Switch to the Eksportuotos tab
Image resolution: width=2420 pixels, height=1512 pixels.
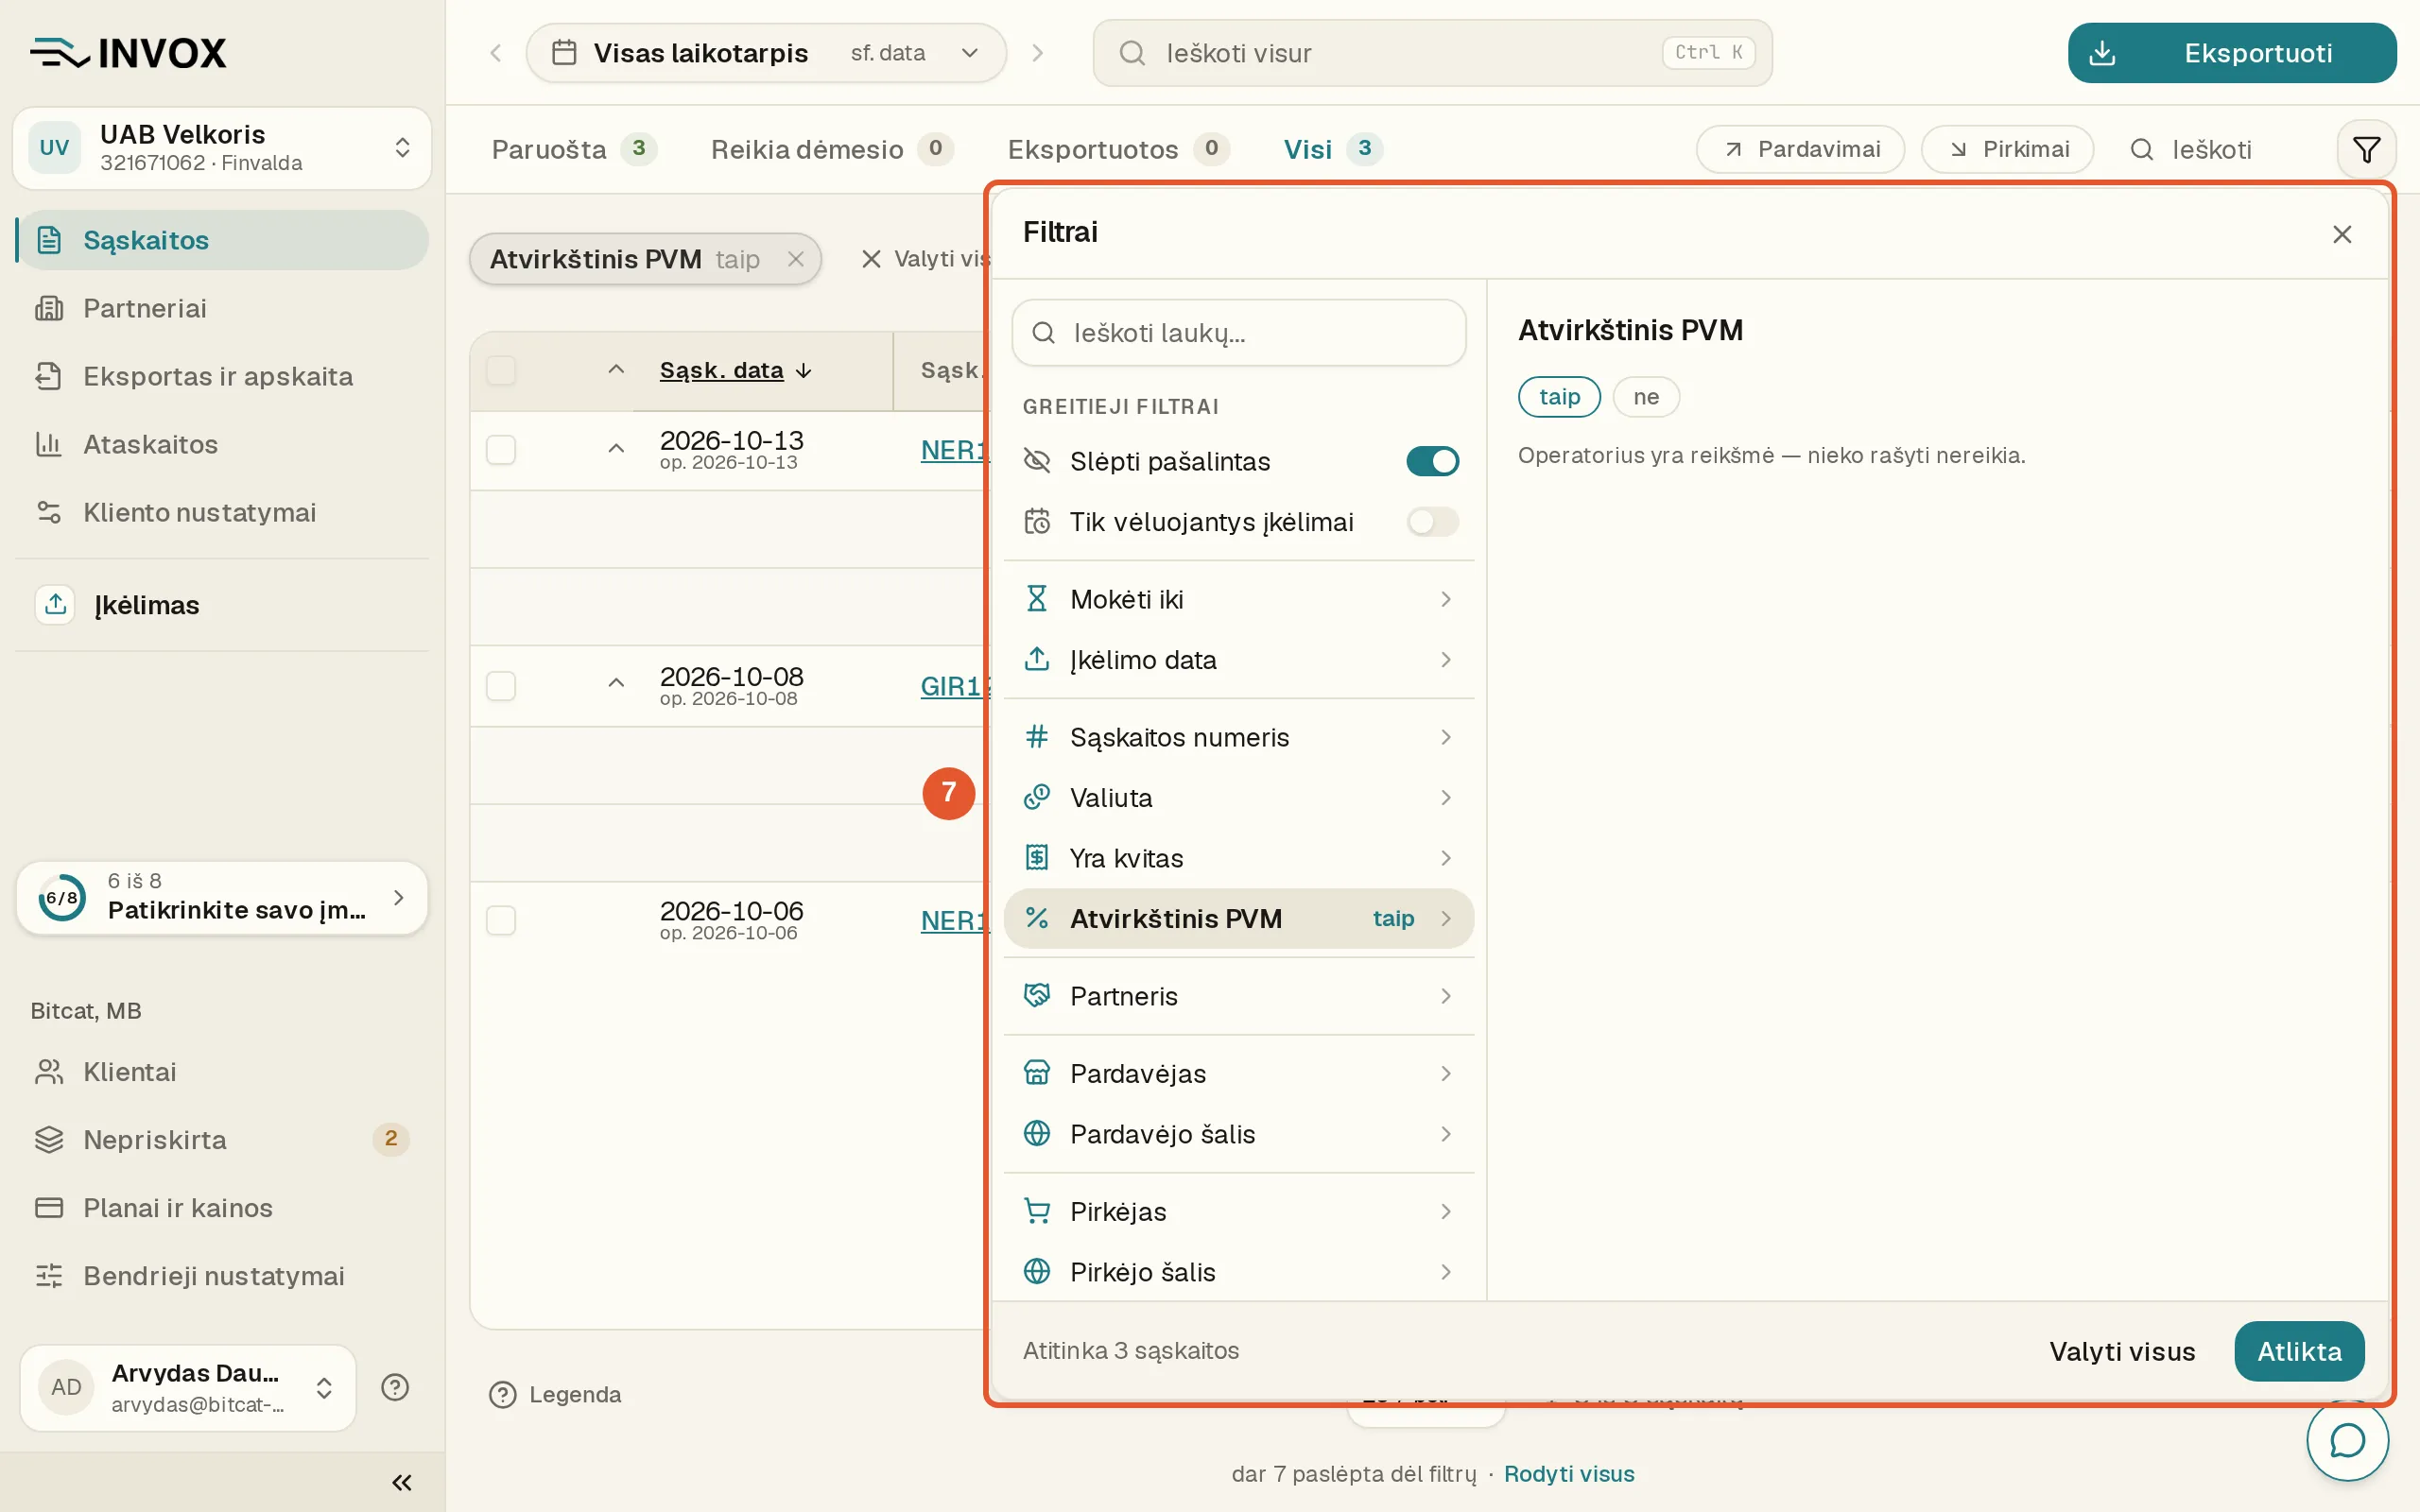click(x=1118, y=149)
